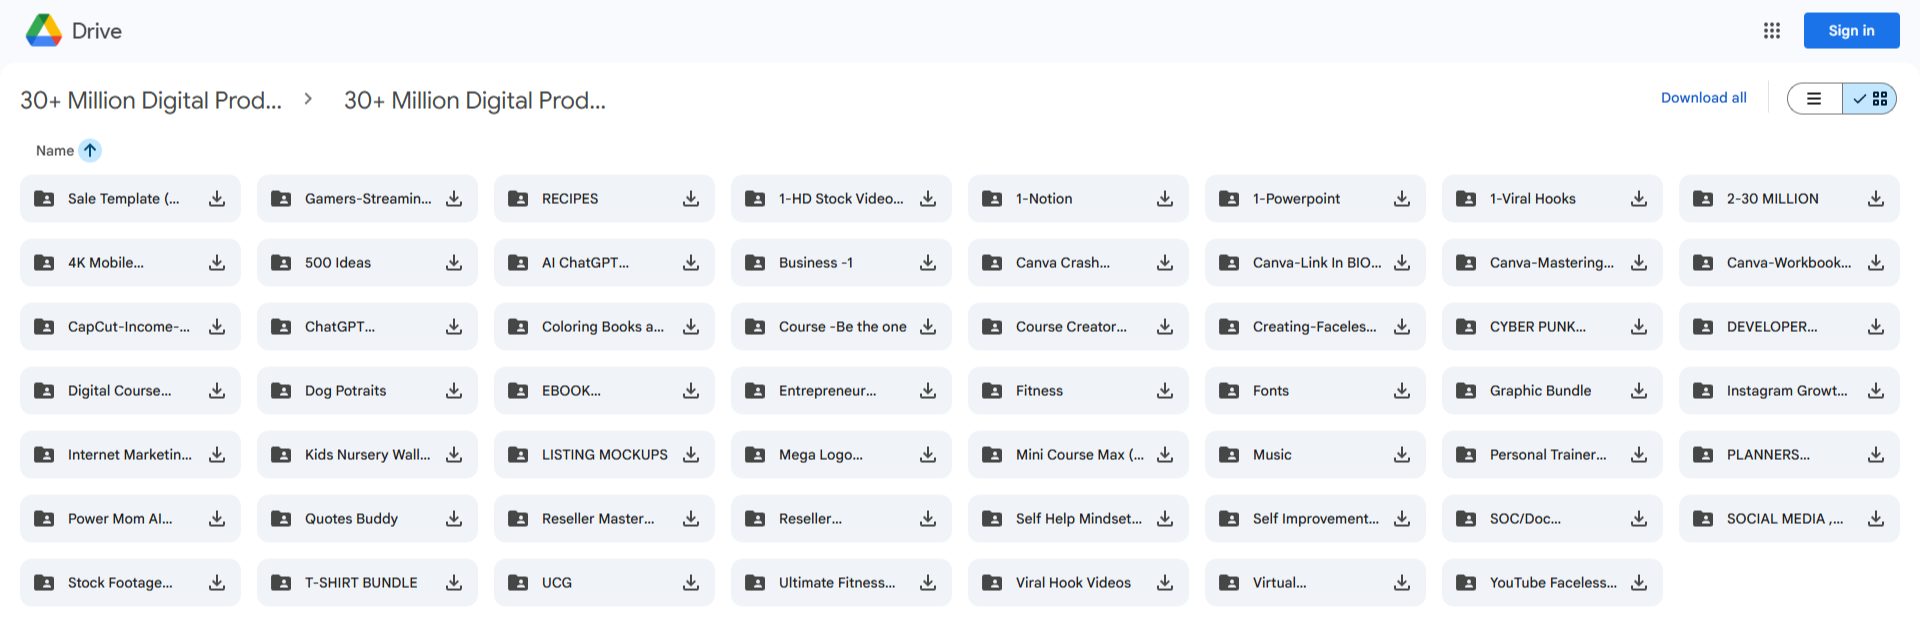Download the Gamers-Streaming folder
1920x627 pixels.
(454, 199)
